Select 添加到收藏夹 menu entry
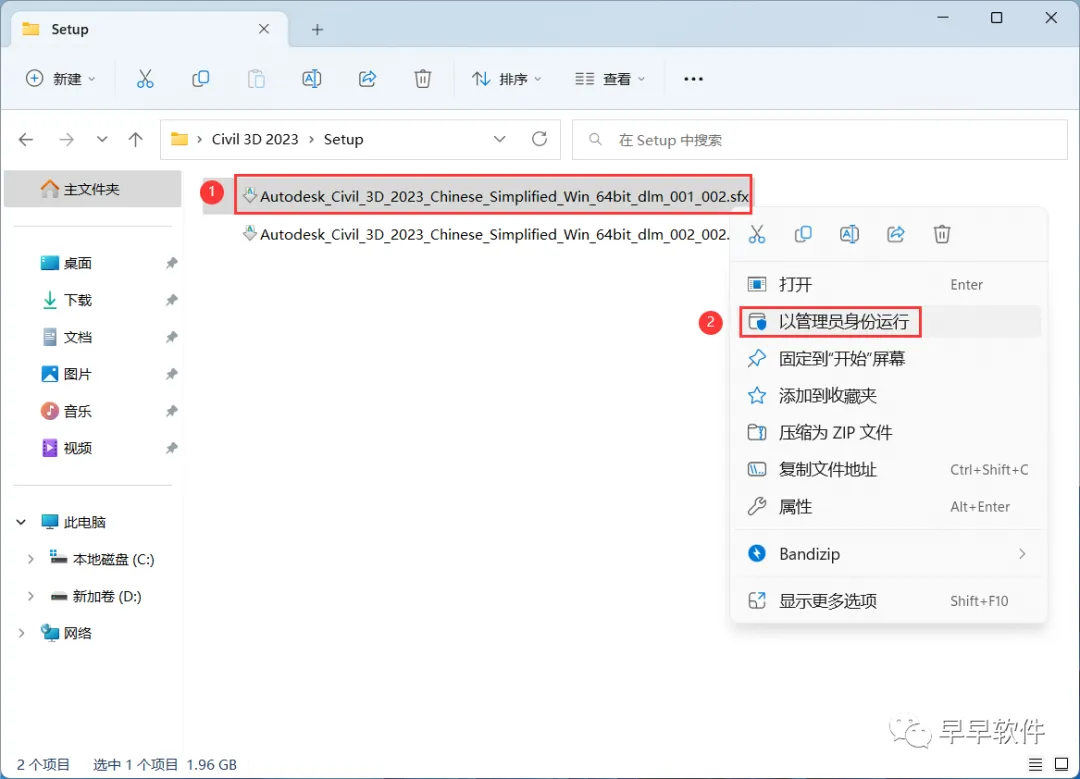This screenshot has width=1080, height=779. 889,396
